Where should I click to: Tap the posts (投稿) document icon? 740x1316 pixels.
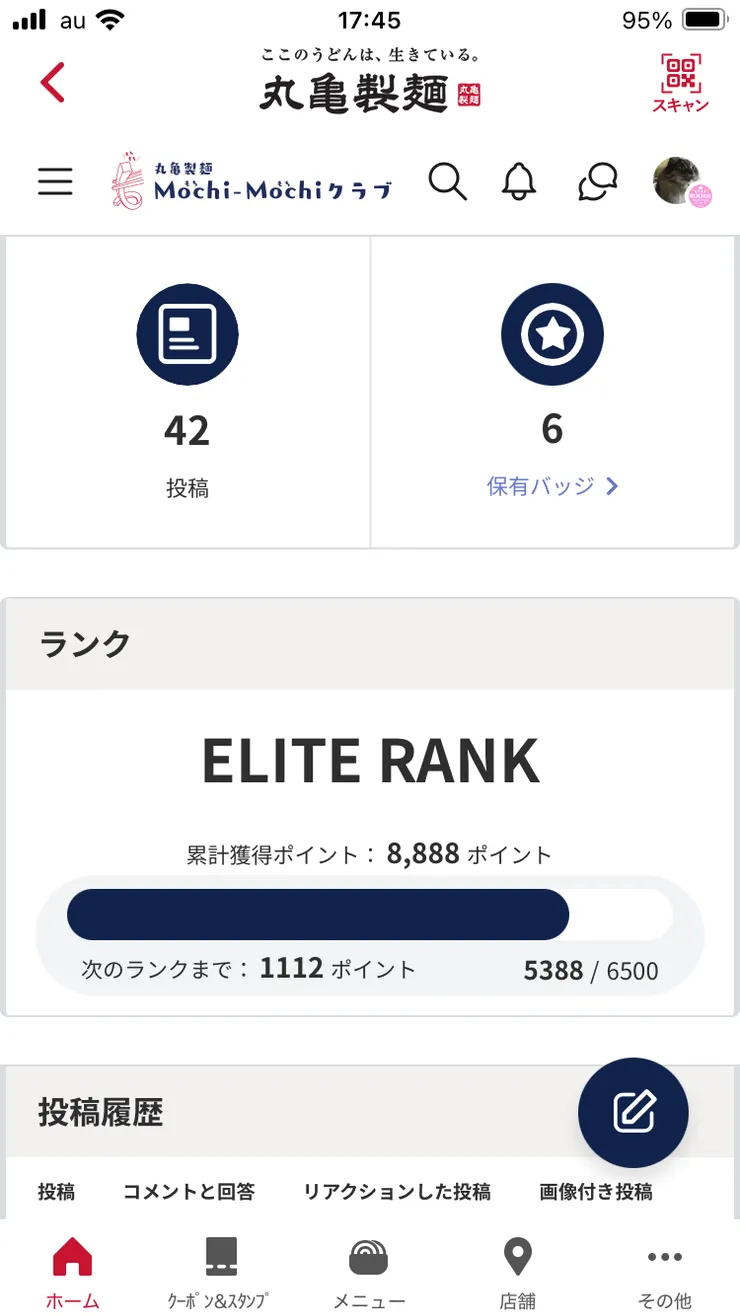187,334
